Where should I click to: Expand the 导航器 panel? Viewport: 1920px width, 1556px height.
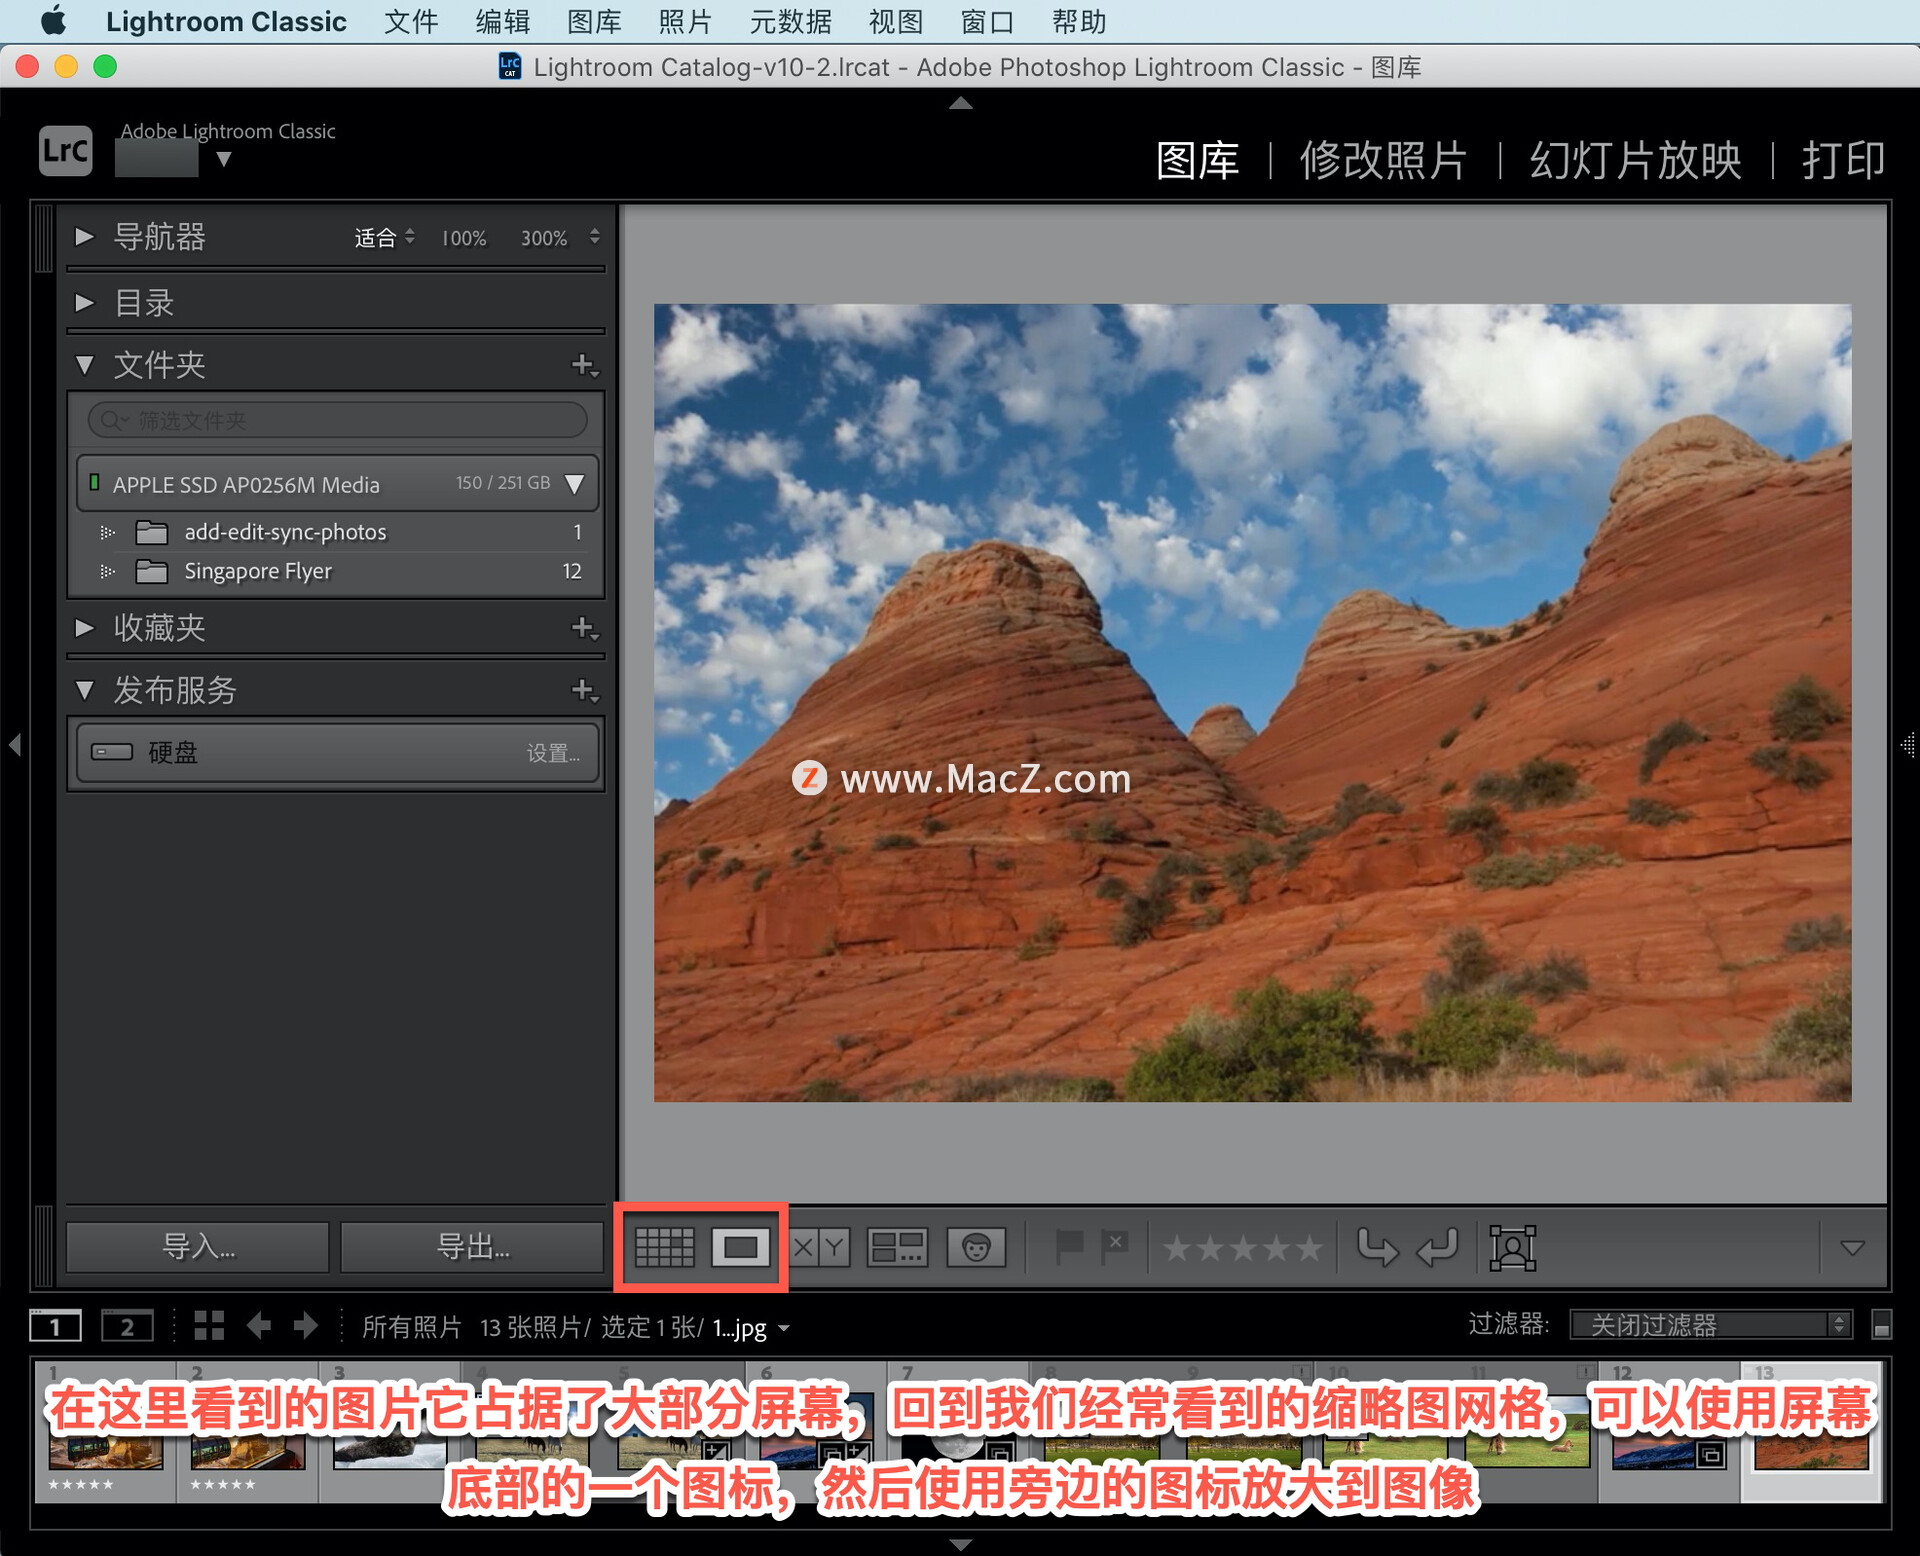coord(84,237)
